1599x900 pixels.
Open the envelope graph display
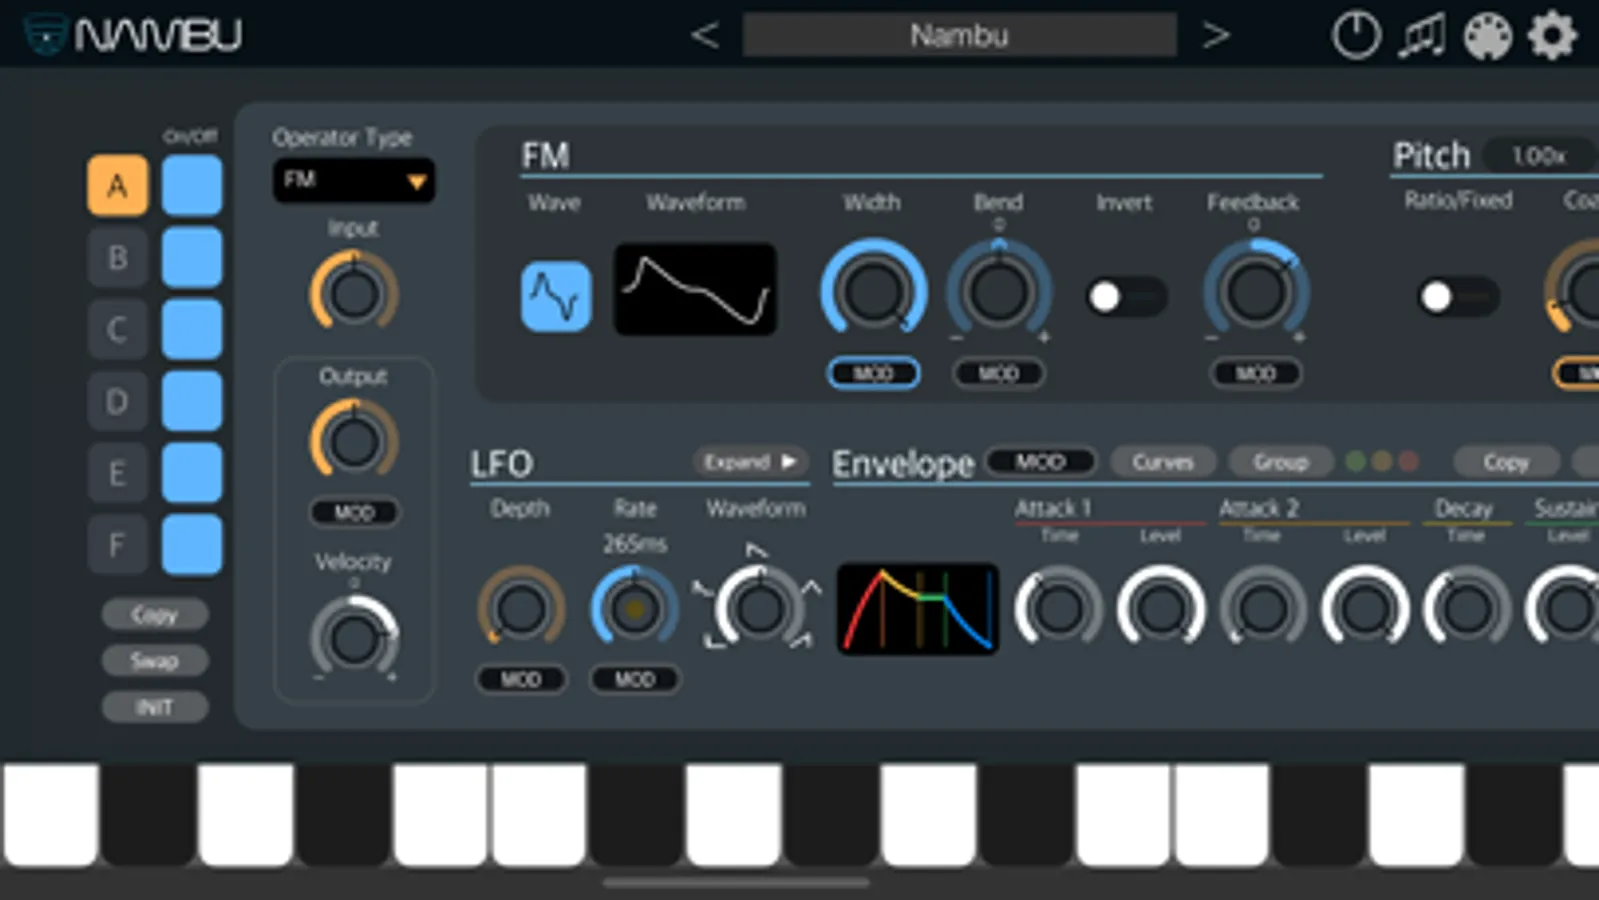coord(918,609)
